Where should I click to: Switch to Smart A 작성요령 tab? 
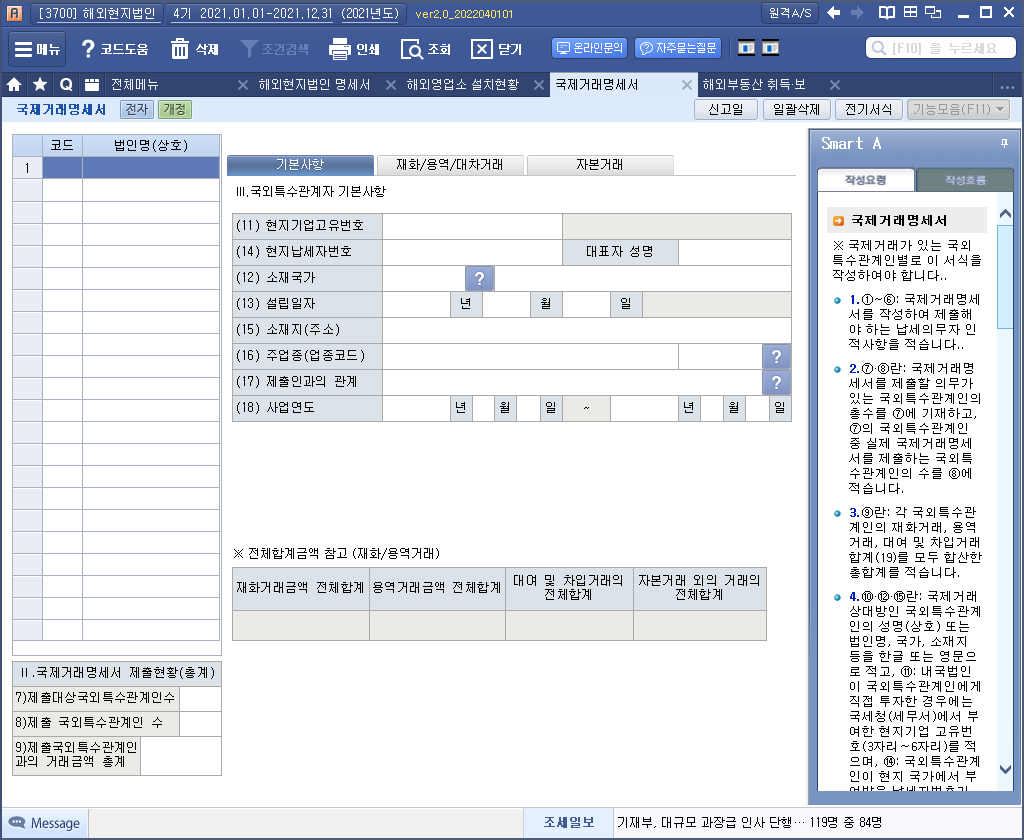coord(866,180)
